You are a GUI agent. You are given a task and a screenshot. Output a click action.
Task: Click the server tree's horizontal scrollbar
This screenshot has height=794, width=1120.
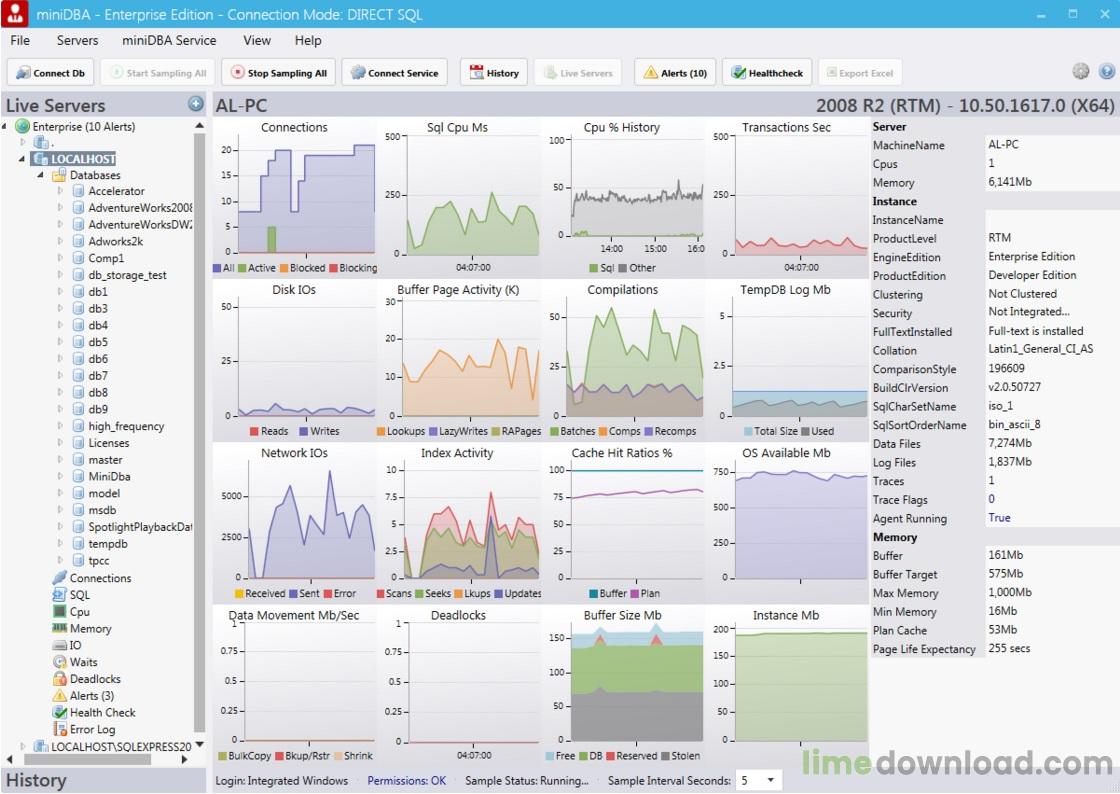pos(90,760)
